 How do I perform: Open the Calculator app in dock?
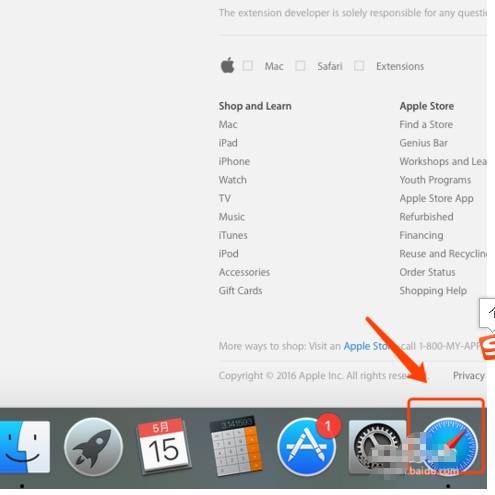pyautogui.click(x=236, y=445)
